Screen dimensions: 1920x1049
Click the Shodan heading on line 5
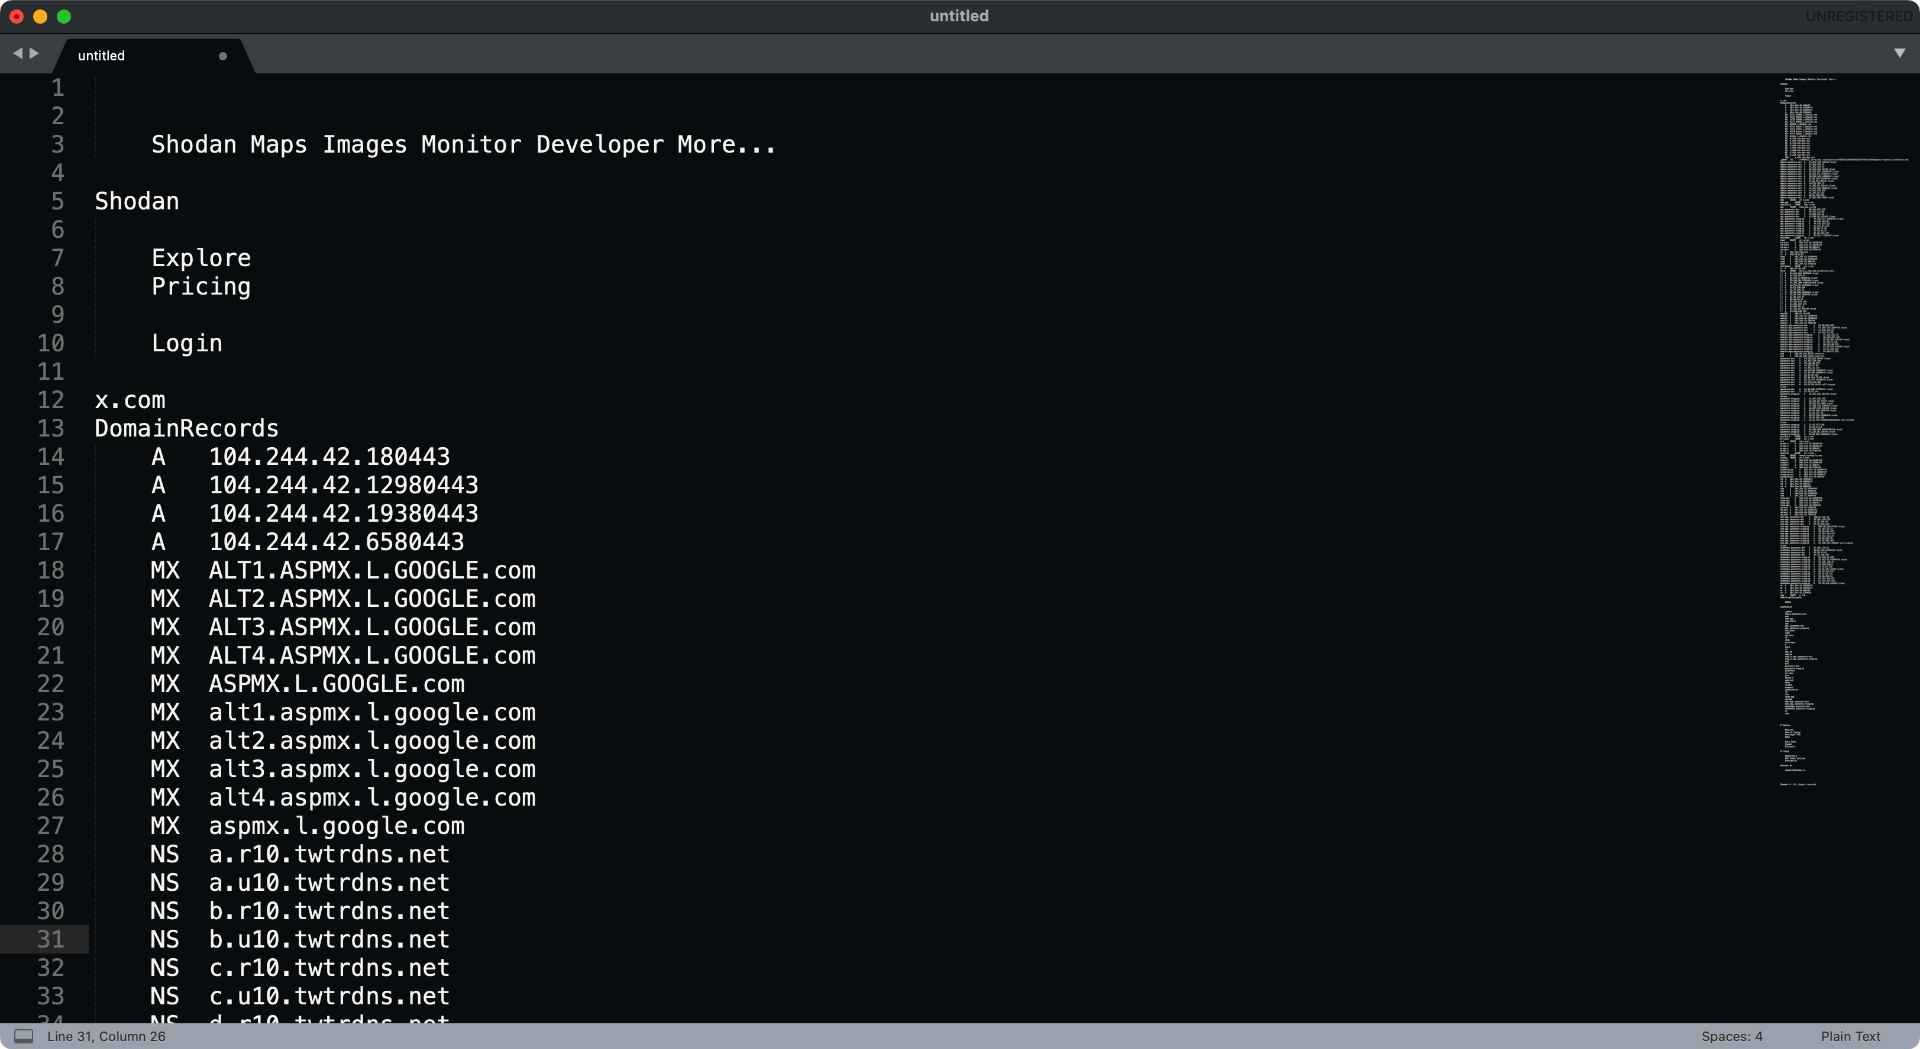(x=137, y=201)
